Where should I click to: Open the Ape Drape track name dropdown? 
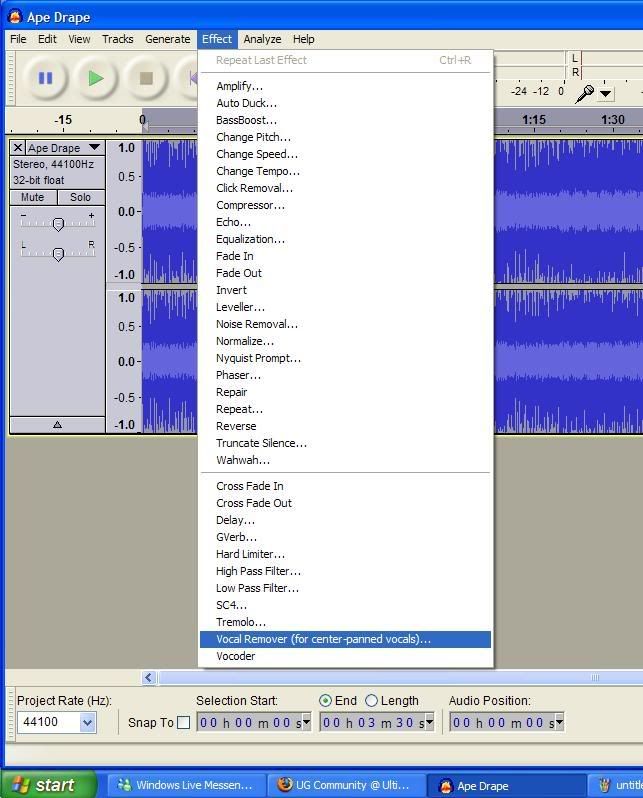[94, 148]
